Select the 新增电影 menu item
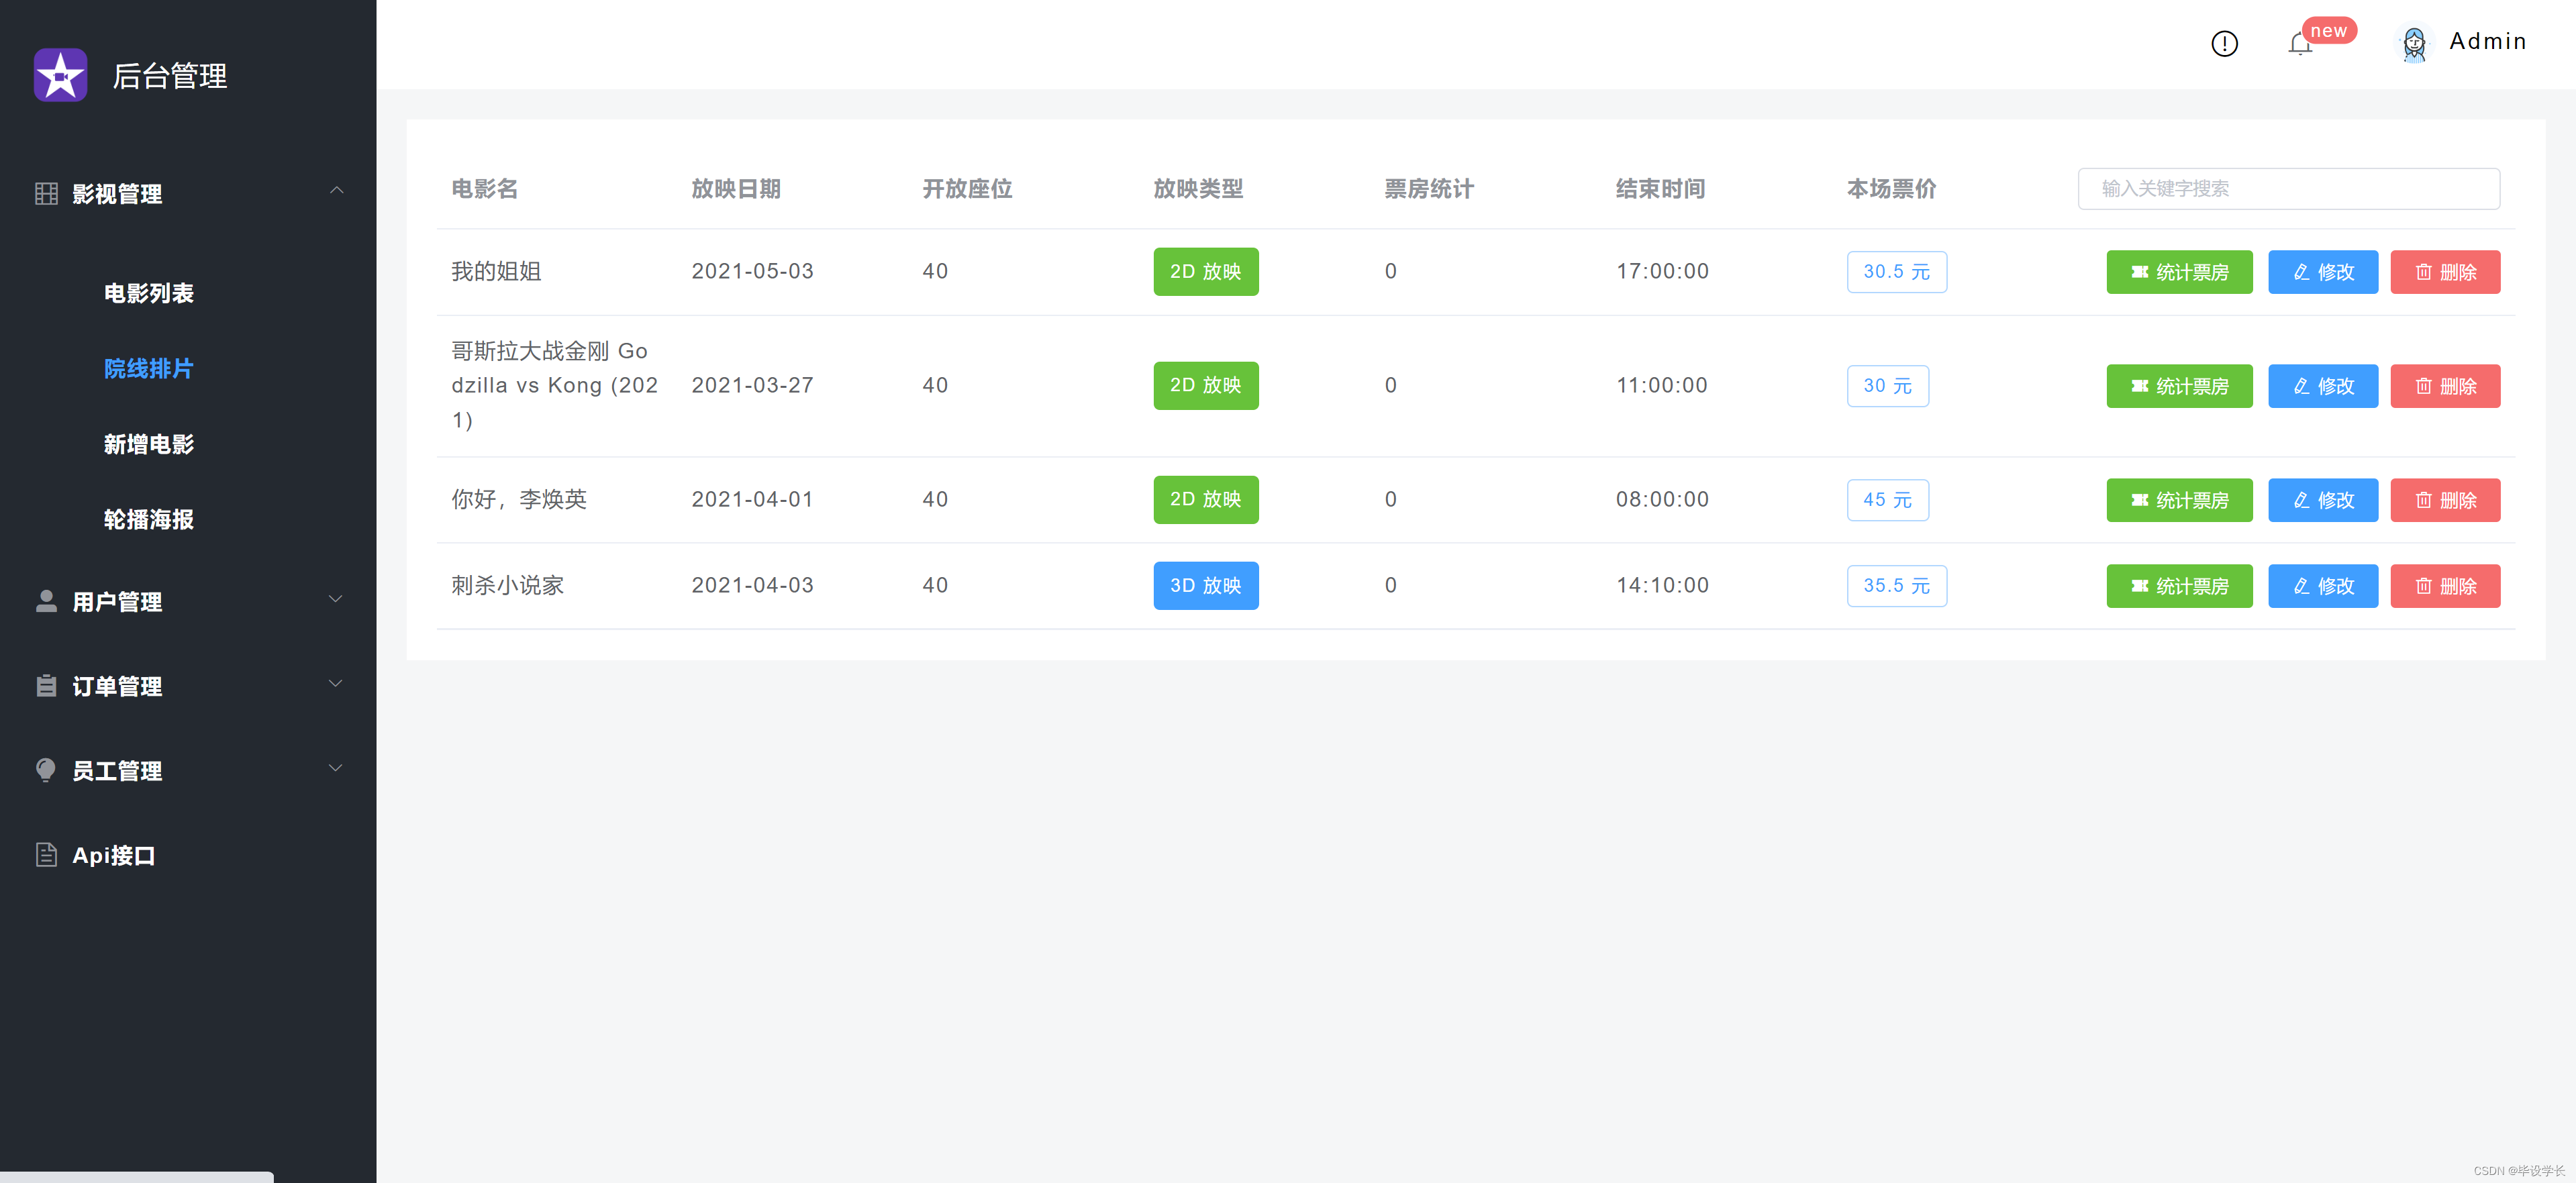 [149, 444]
